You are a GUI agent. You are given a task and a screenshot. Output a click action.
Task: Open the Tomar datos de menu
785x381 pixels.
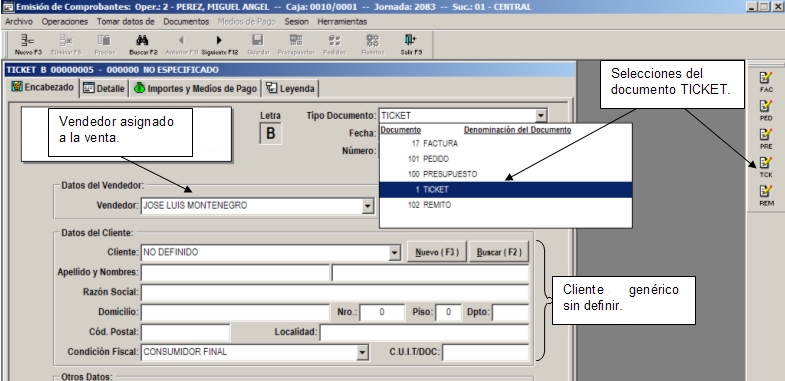tap(126, 22)
